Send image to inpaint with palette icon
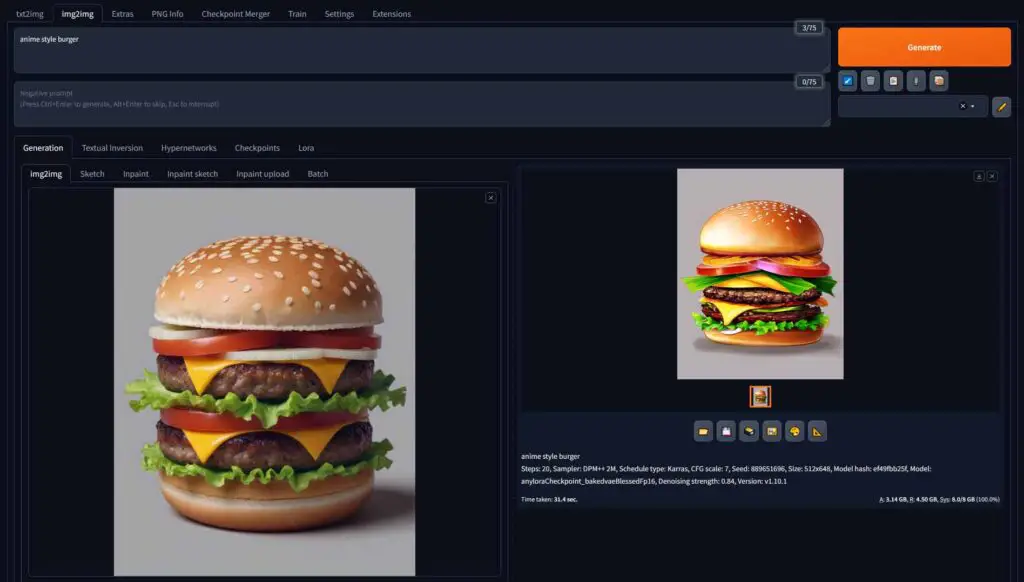The width and height of the screenshot is (1024, 582). pos(795,431)
